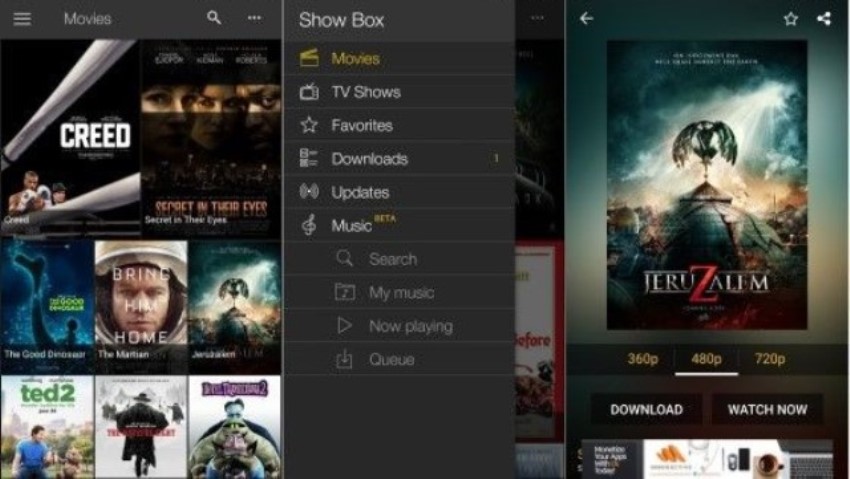
Task: Share the Jeruzalem movie via share icon
Action: [x=824, y=18]
